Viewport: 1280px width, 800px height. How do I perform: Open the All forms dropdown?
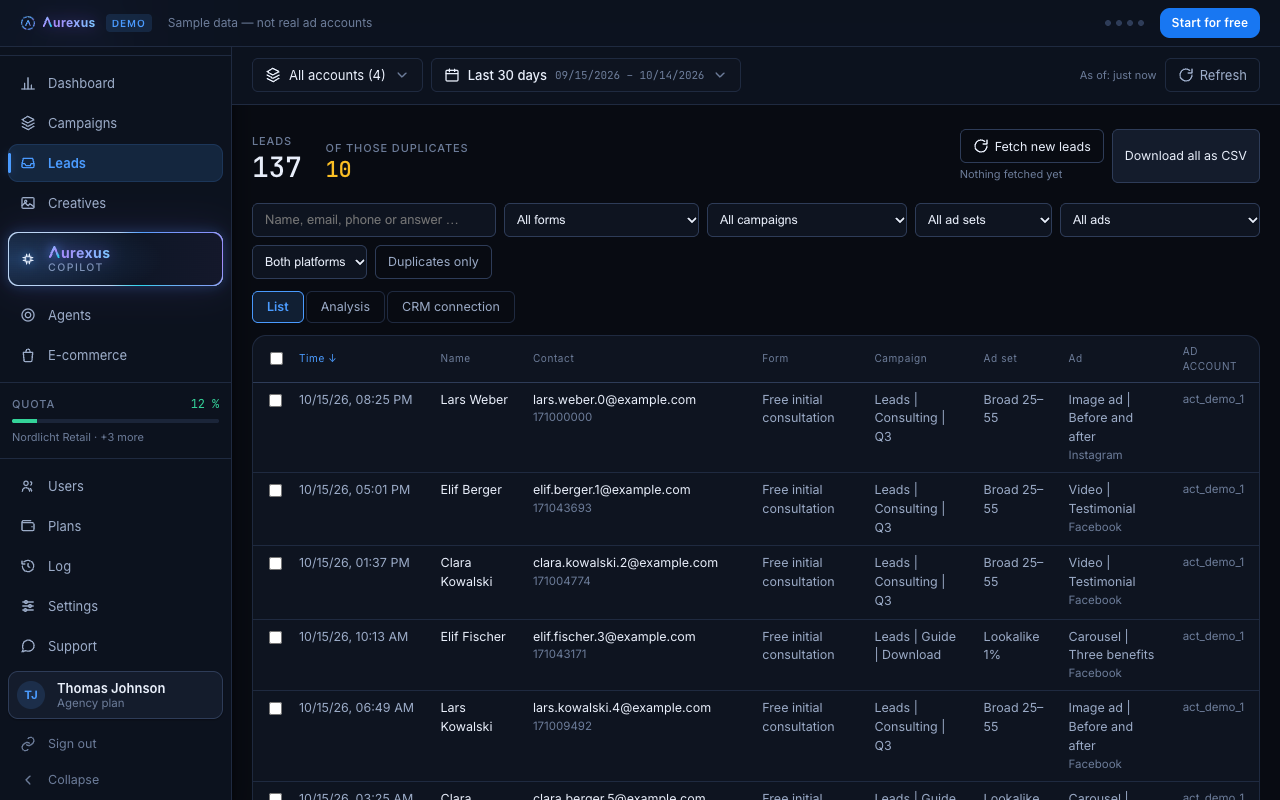point(601,220)
